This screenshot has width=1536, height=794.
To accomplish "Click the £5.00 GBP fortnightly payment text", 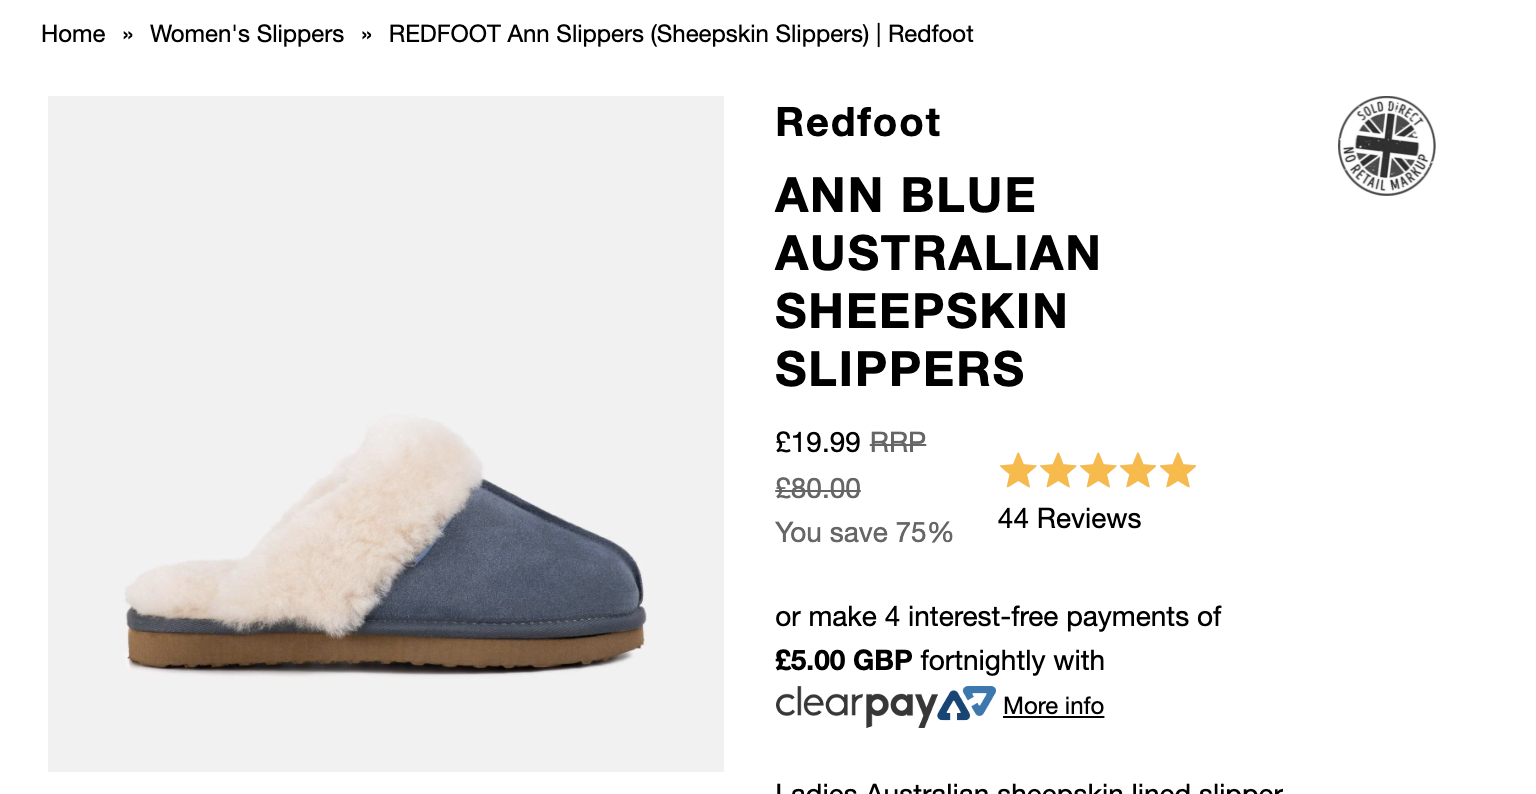I will tap(940, 661).
